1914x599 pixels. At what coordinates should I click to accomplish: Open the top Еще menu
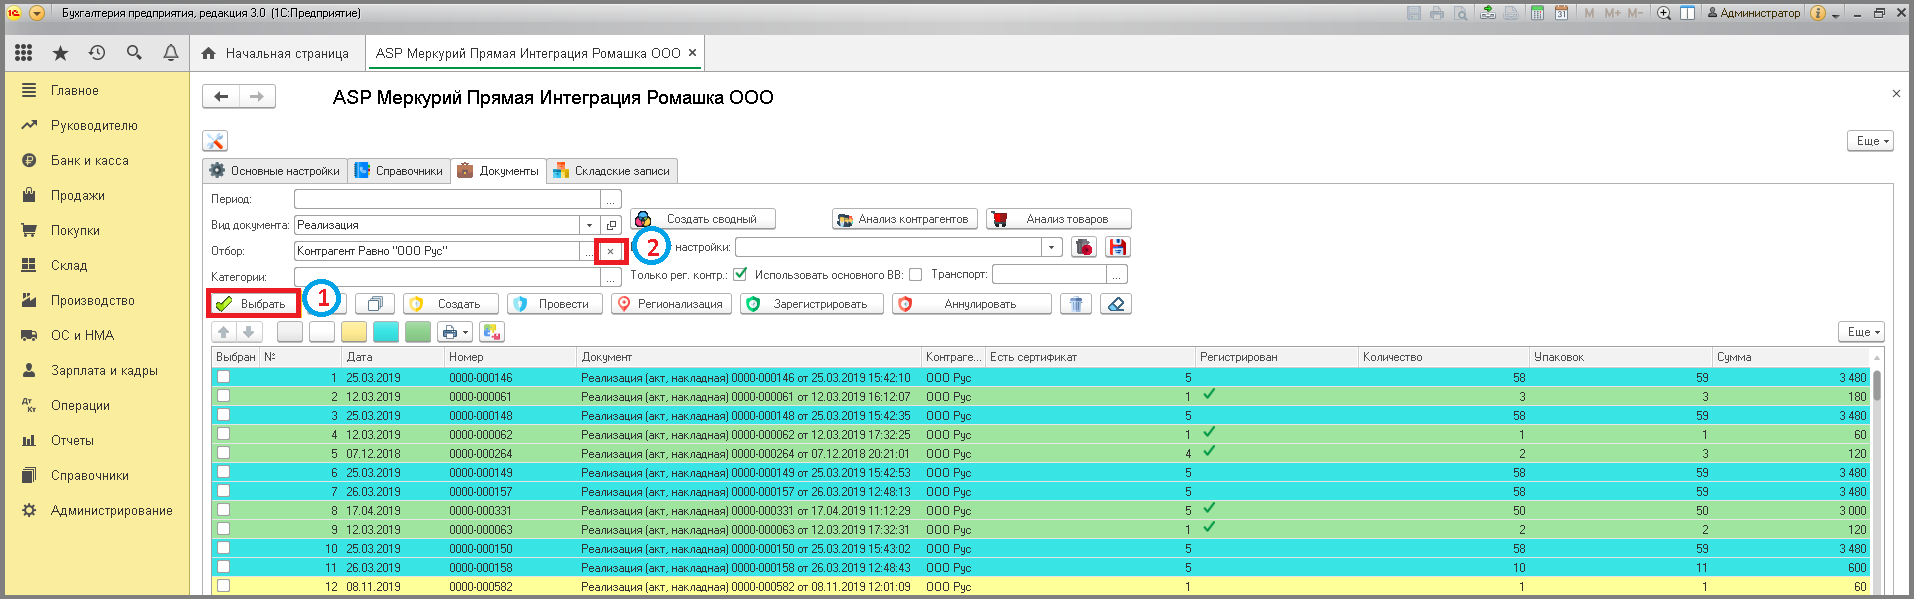[x=1870, y=141]
